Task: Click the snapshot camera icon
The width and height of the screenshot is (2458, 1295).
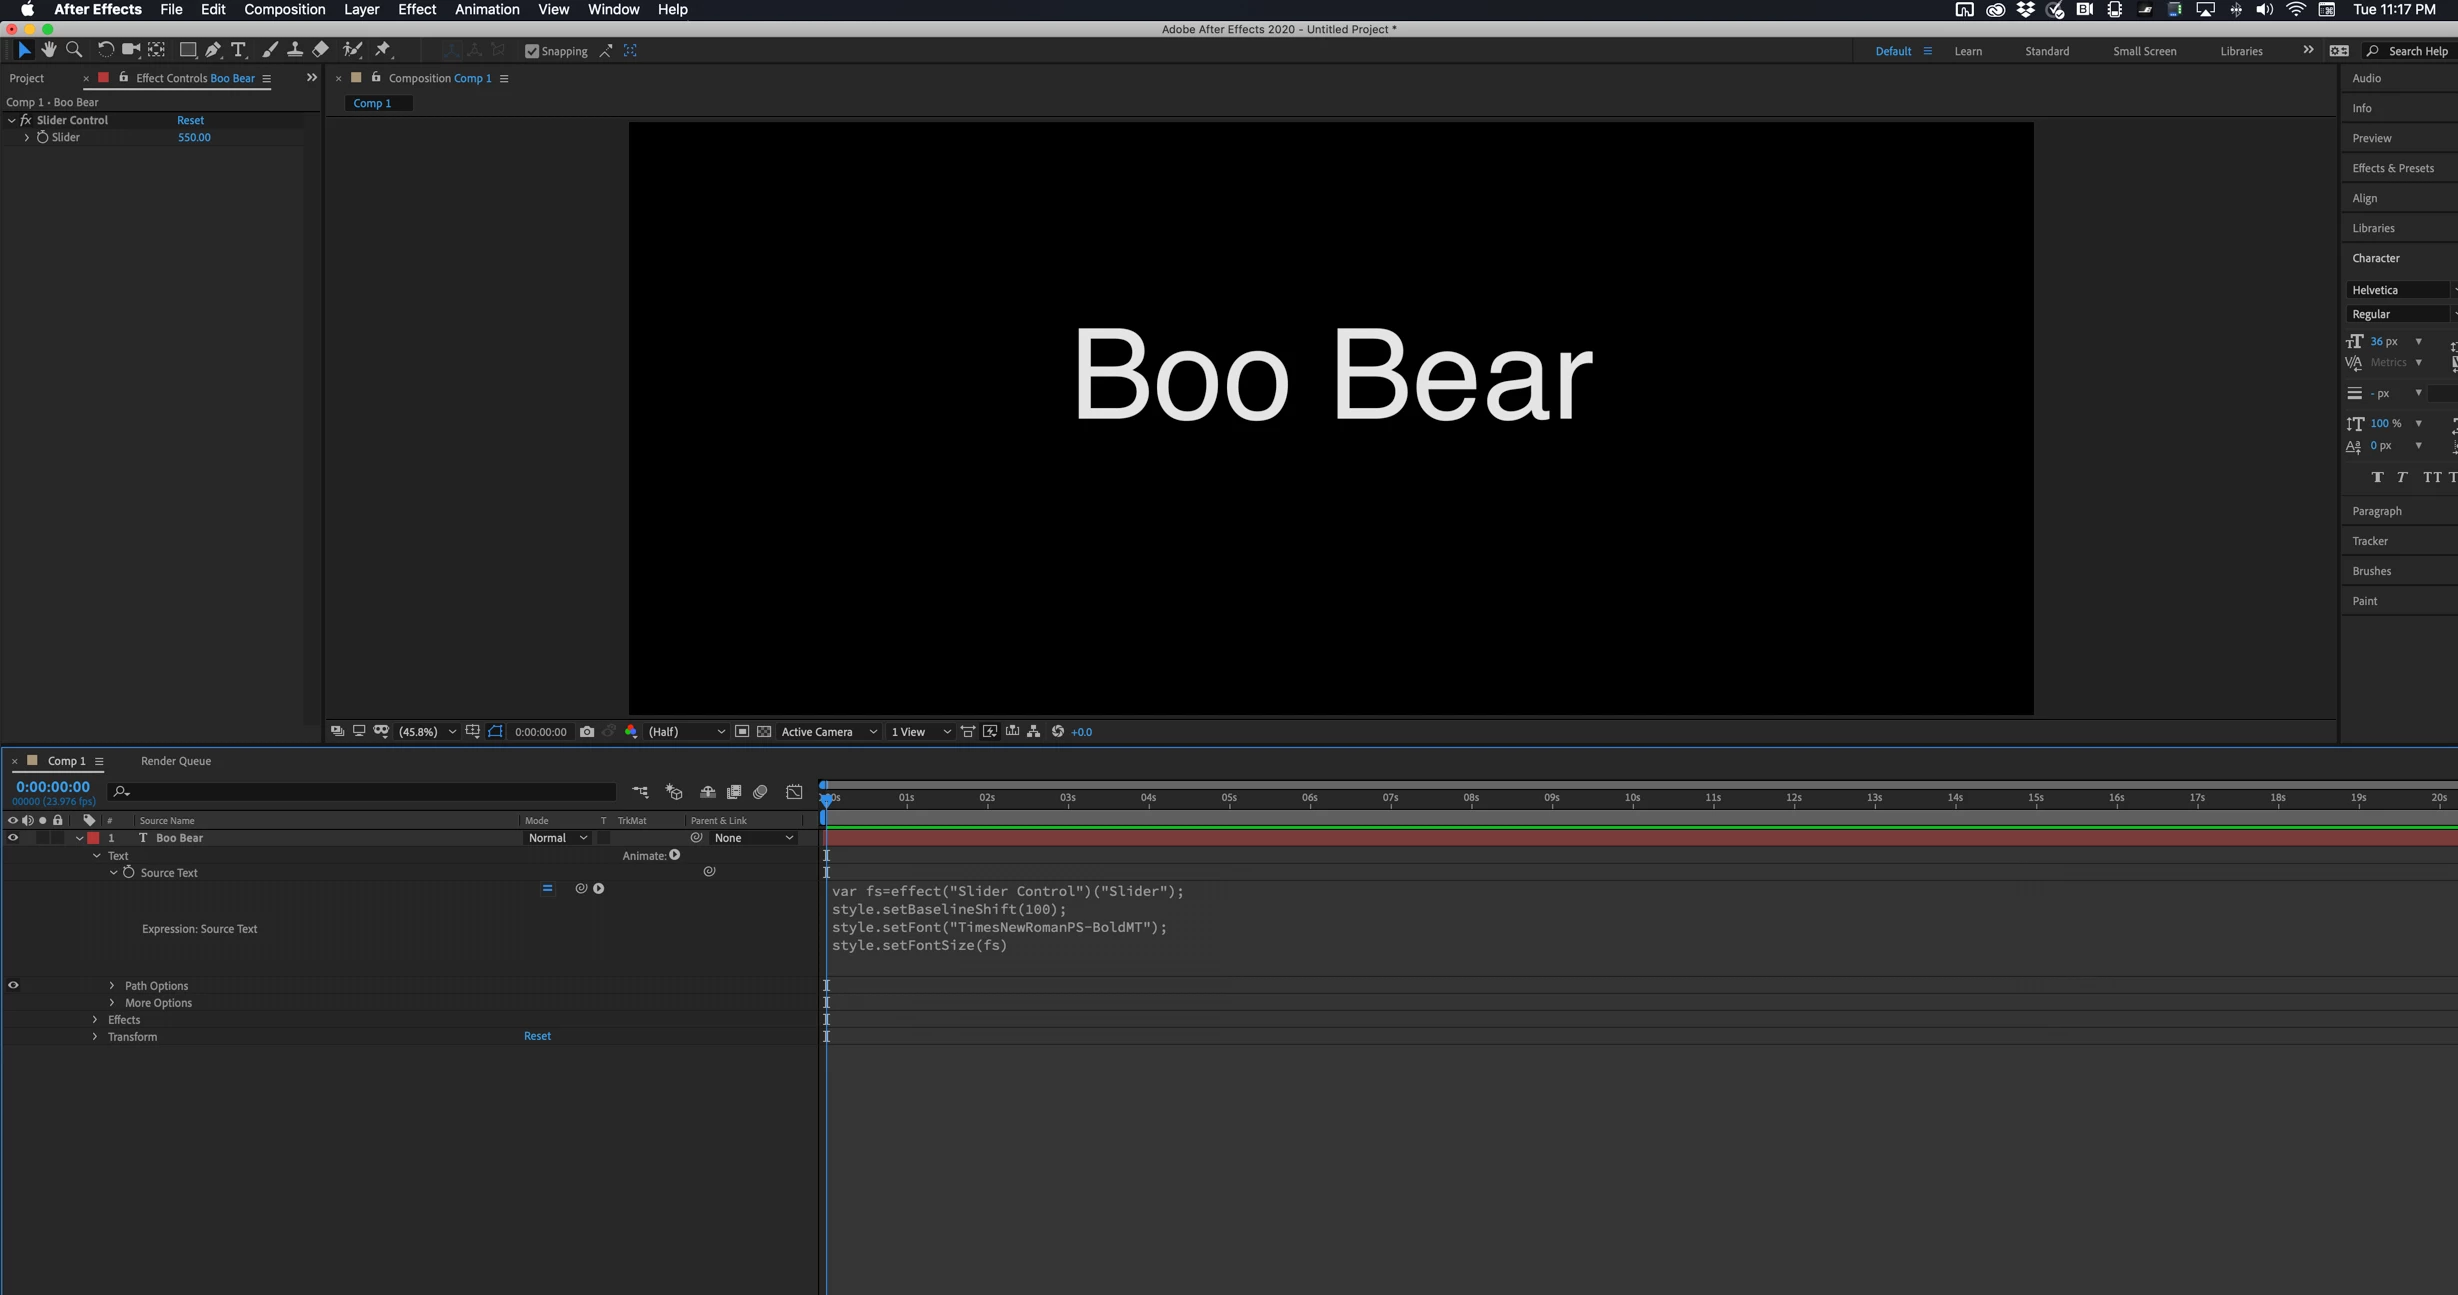Action: coord(587,732)
